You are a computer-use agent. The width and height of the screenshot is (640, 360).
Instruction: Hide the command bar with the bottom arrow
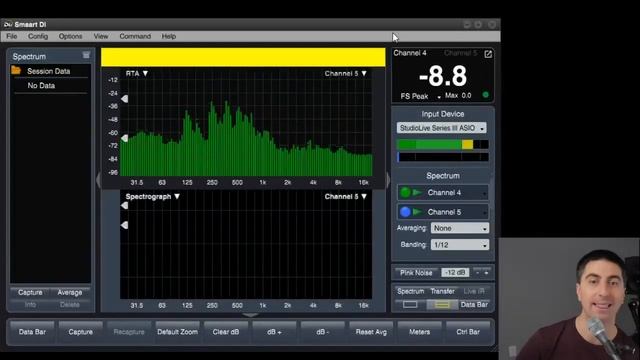250,315
